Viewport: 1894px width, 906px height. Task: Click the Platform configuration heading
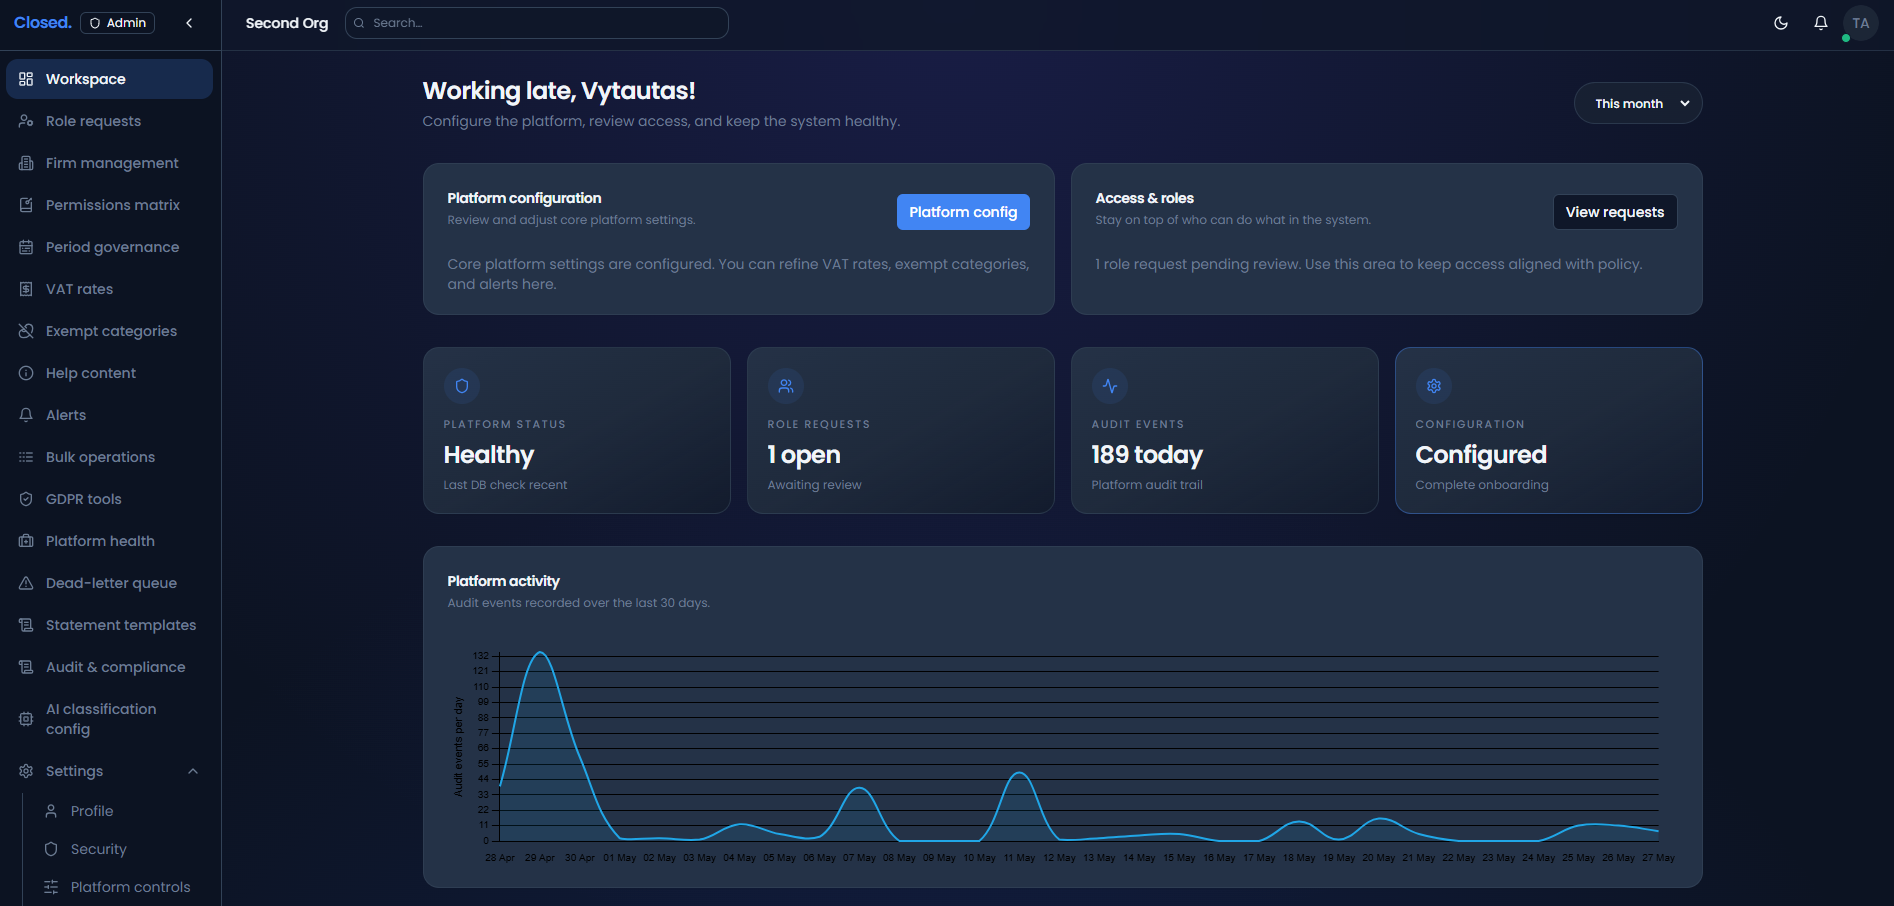click(524, 198)
